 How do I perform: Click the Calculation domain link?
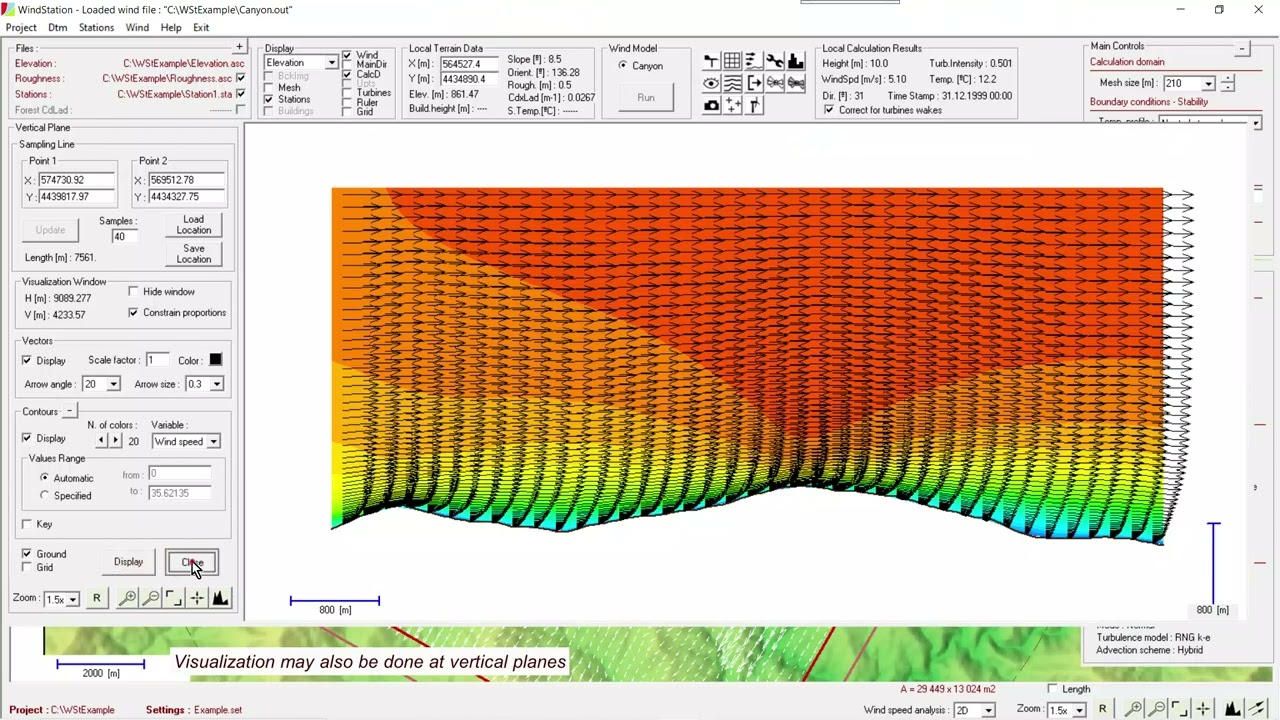click(1127, 62)
